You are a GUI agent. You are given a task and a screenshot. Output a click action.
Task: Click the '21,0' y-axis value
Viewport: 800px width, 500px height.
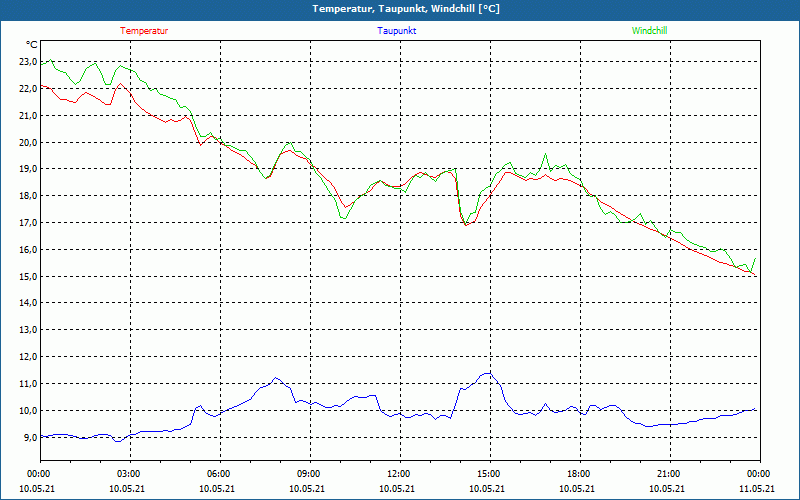[x=28, y=115]
